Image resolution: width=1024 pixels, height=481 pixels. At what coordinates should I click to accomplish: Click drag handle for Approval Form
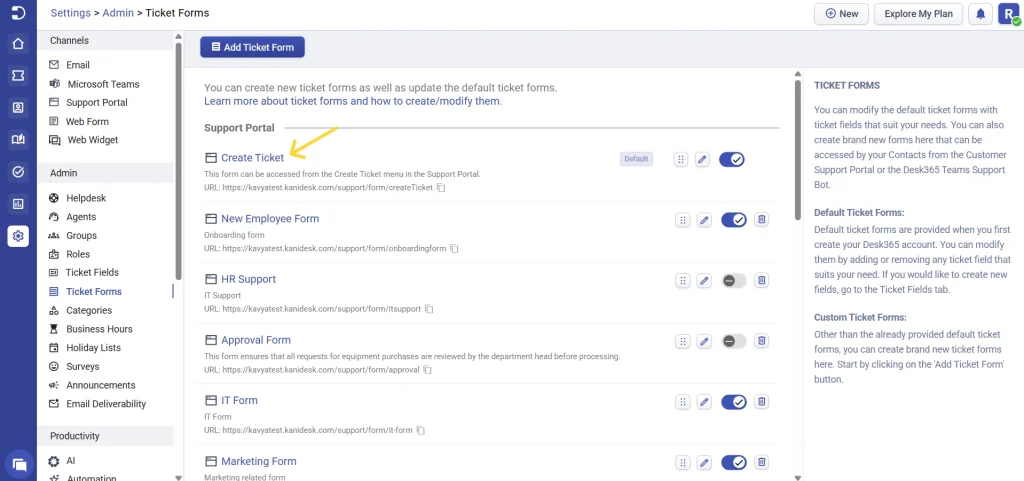click(682, 341)
